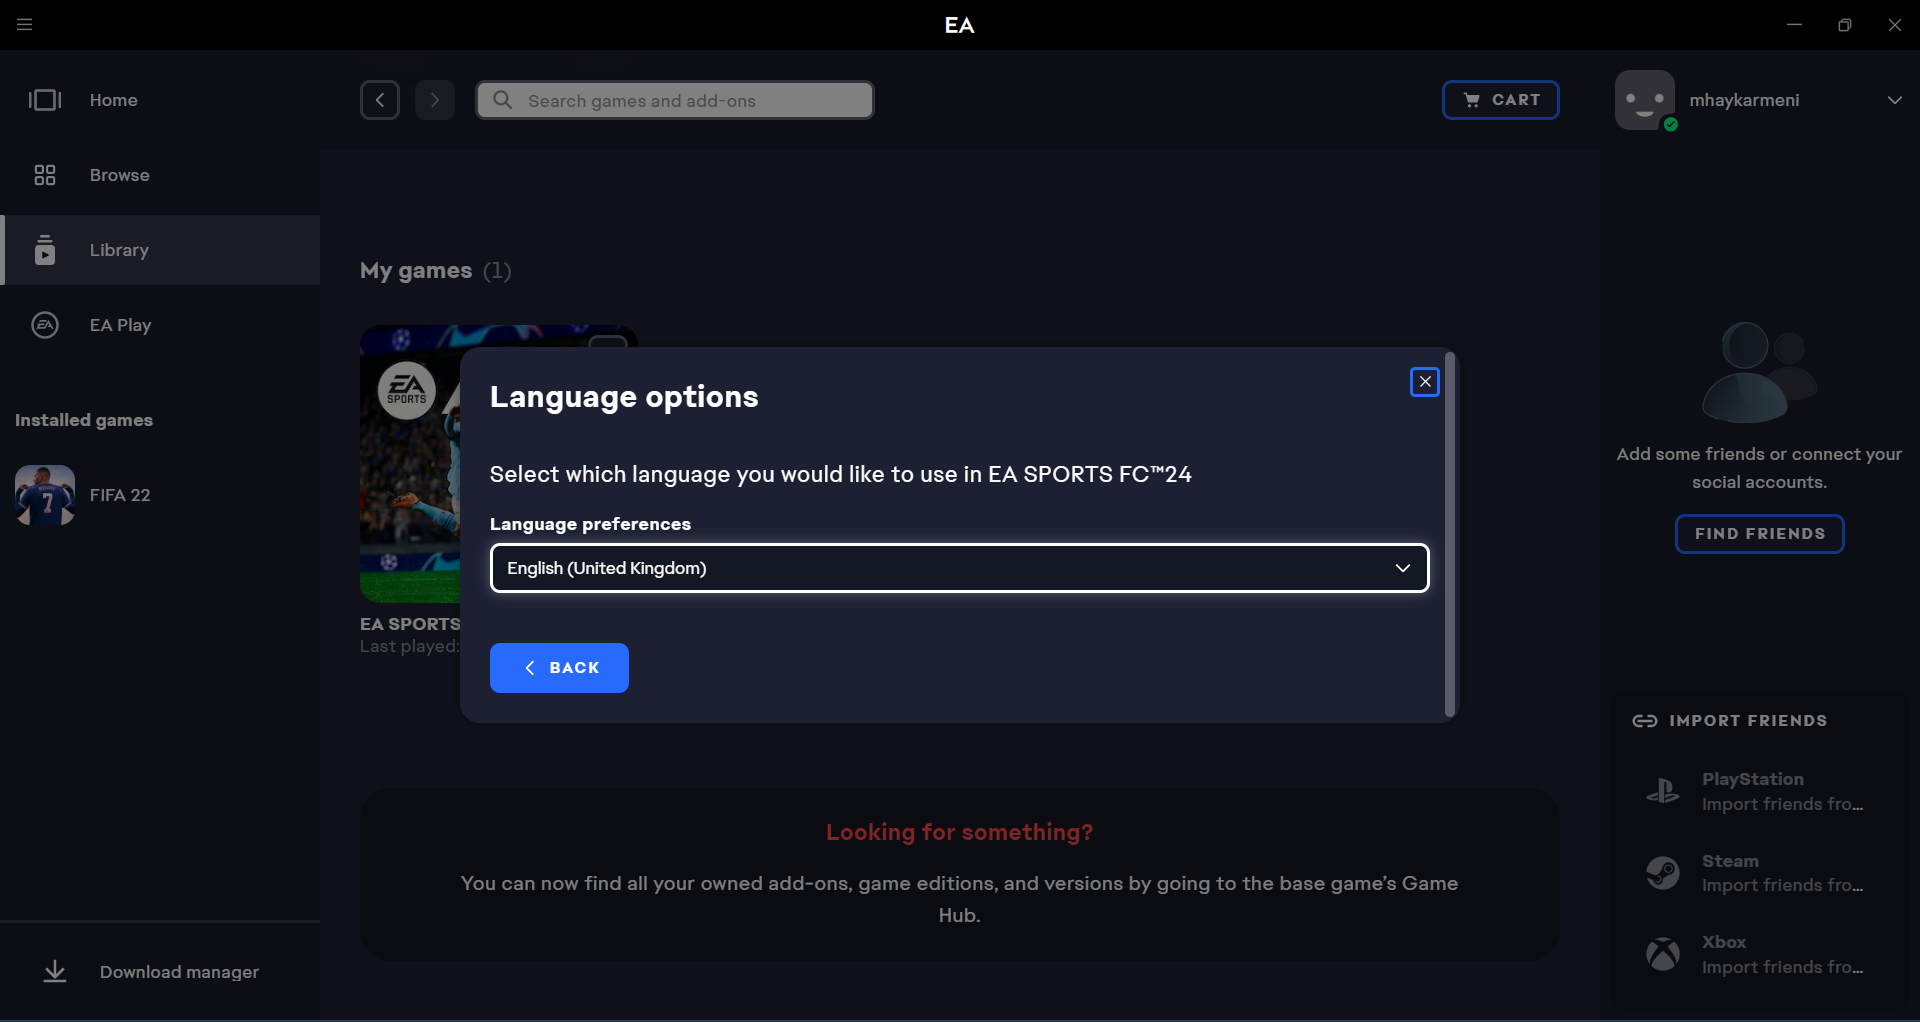Image resolution: width=1920 pixels, height=1022 pixels.
Task: Open the Library menu item
Action: (x=160, y=250)
